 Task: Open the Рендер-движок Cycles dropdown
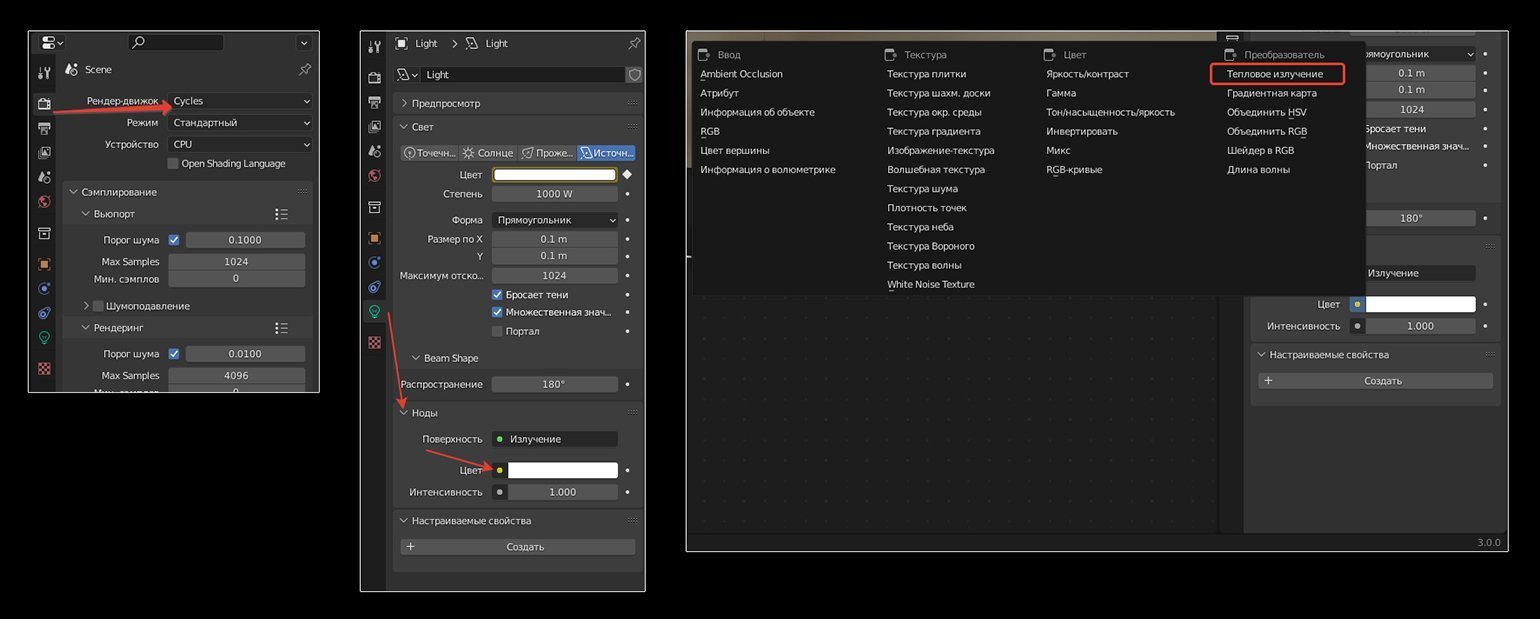coord(240,101)
